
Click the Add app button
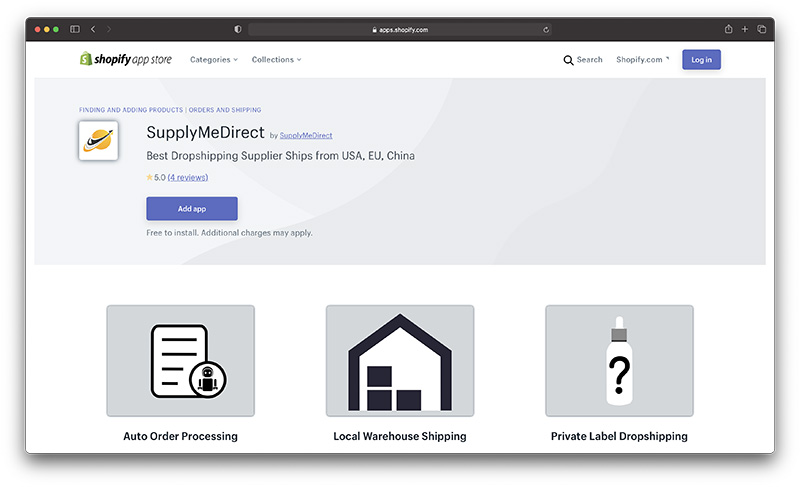click(192, 209)
